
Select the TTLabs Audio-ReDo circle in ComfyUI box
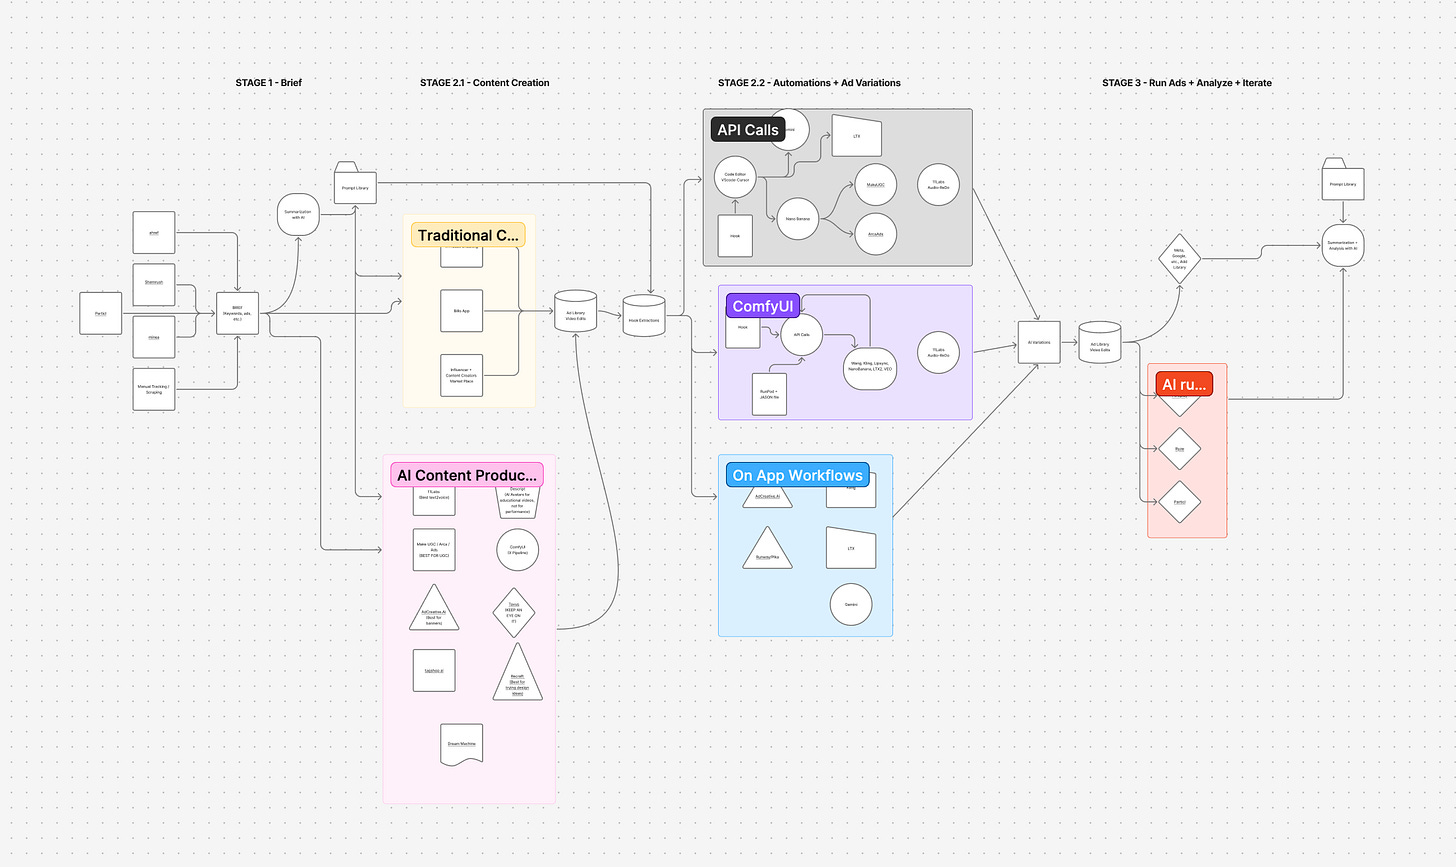pyautogui.click(x=938, y=352)
